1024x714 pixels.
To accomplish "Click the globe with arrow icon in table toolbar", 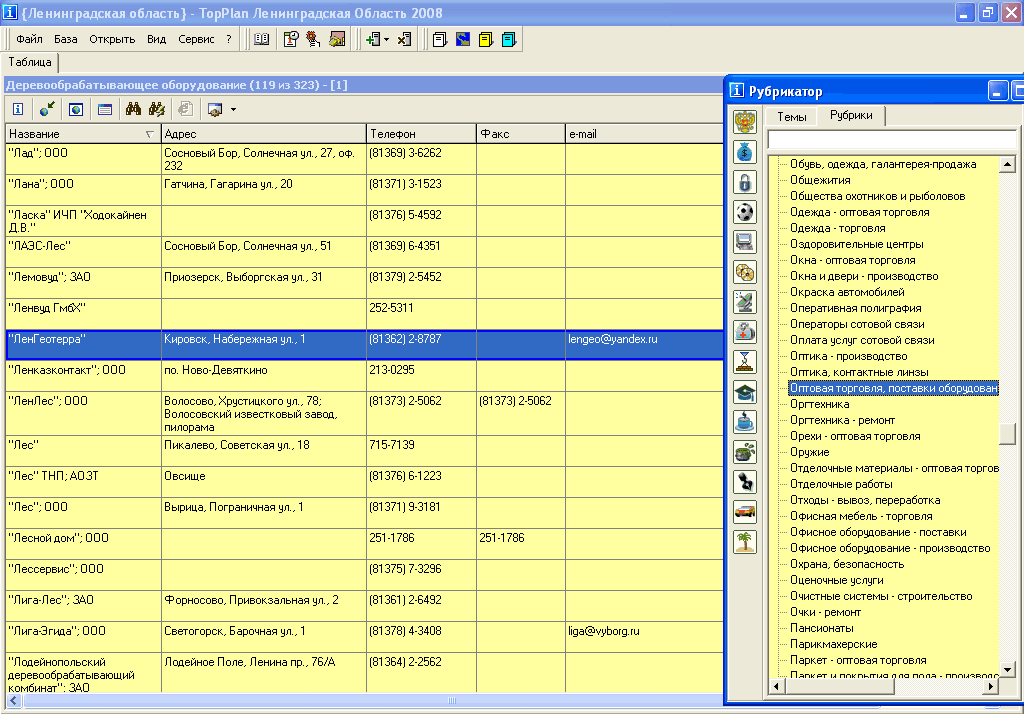I will click(47, 109).
